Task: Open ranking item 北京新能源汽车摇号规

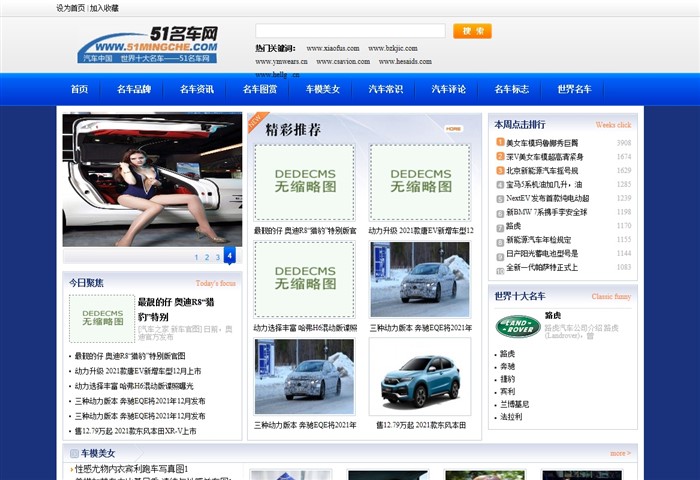Action: click(x=542, y=171)
